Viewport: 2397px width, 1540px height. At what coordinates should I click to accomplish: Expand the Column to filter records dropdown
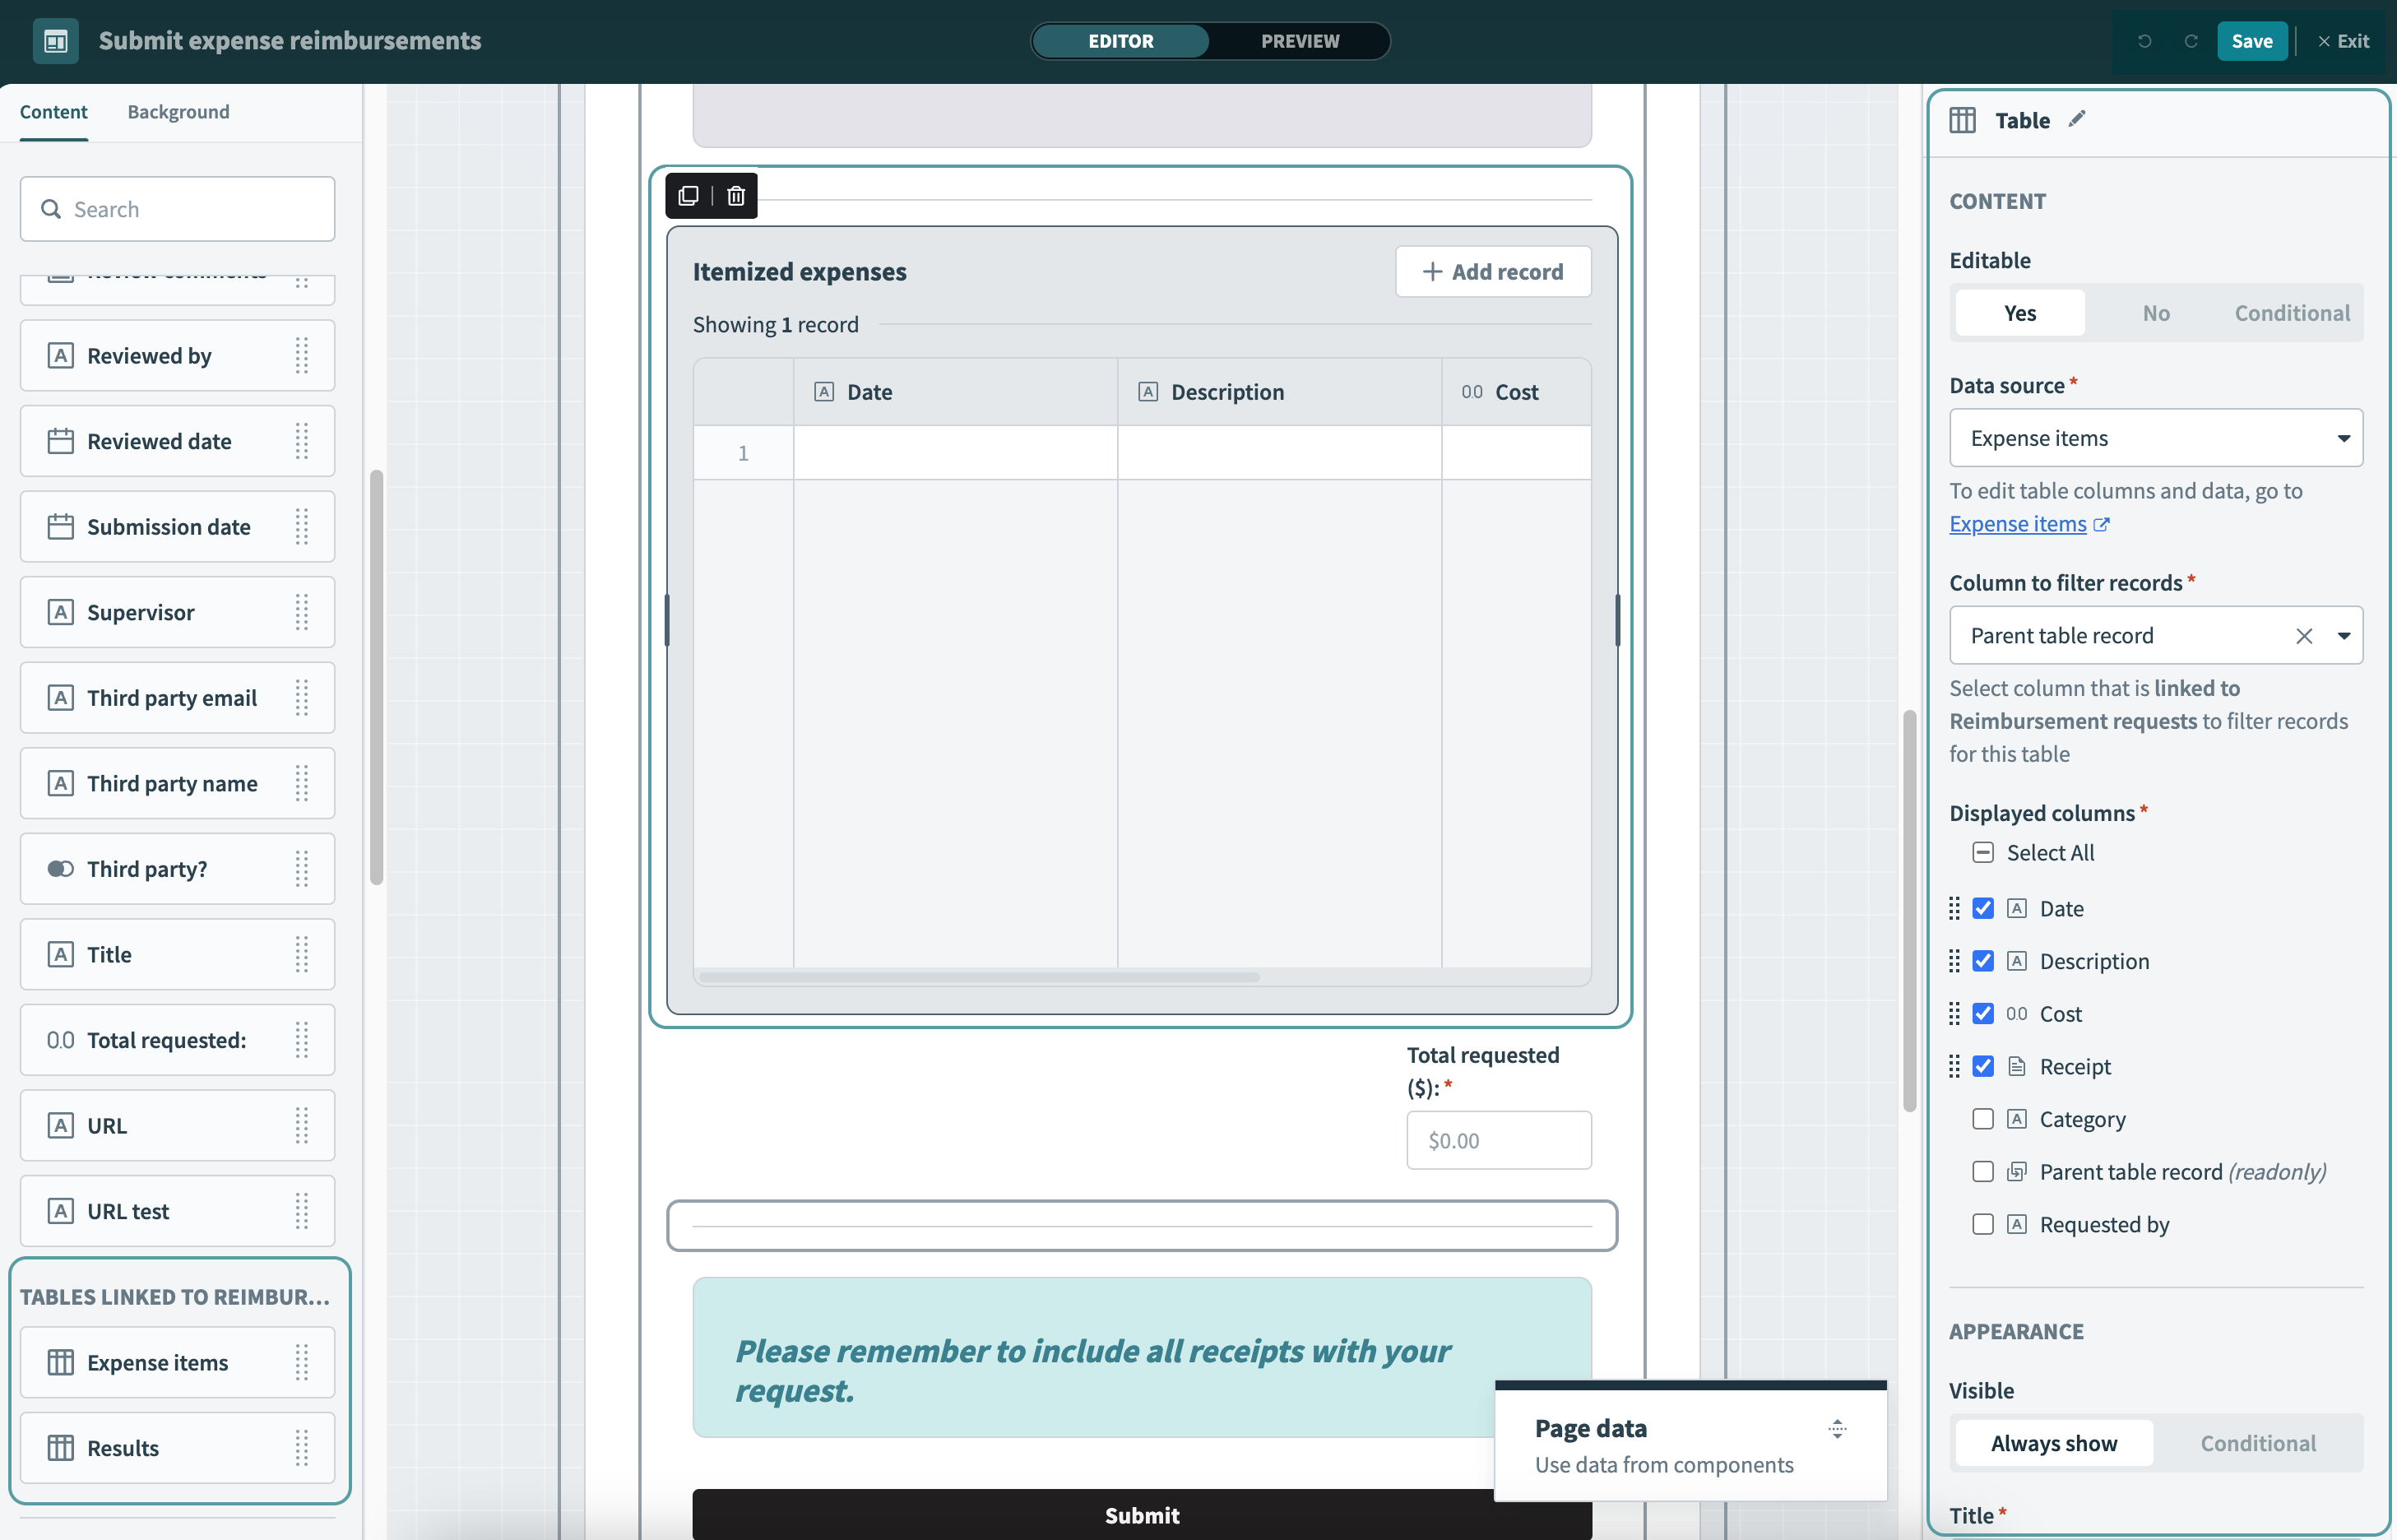(x=2343, y=636)
